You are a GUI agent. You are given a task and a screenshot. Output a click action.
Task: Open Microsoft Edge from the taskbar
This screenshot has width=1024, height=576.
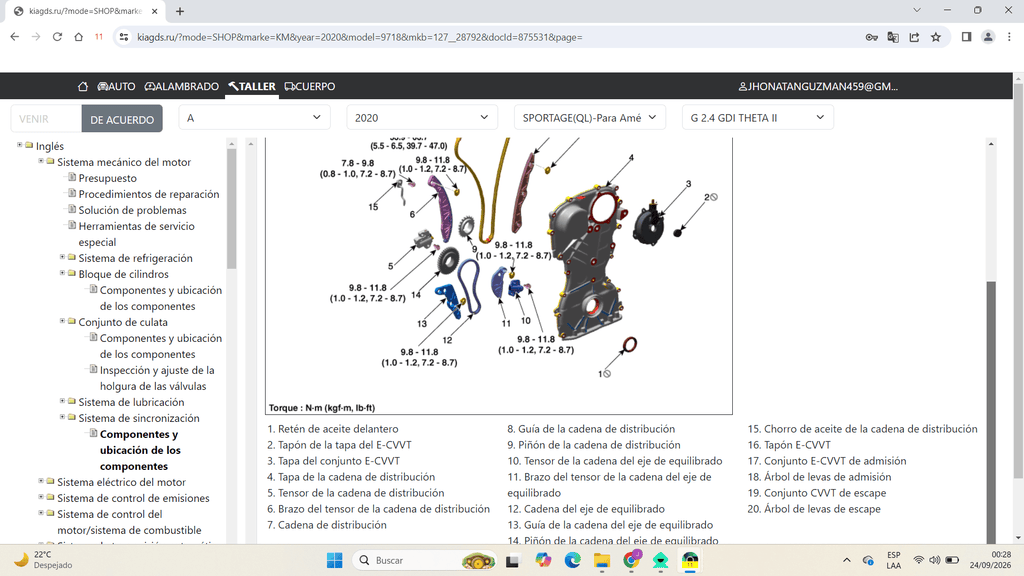(573, 560)
